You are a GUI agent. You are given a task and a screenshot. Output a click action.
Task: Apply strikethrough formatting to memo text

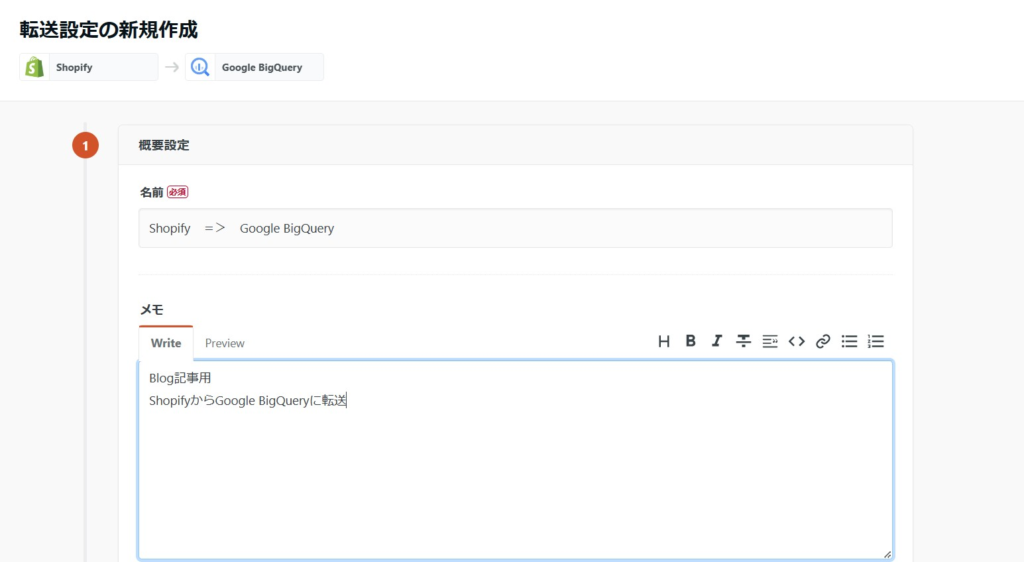(743, 341)
